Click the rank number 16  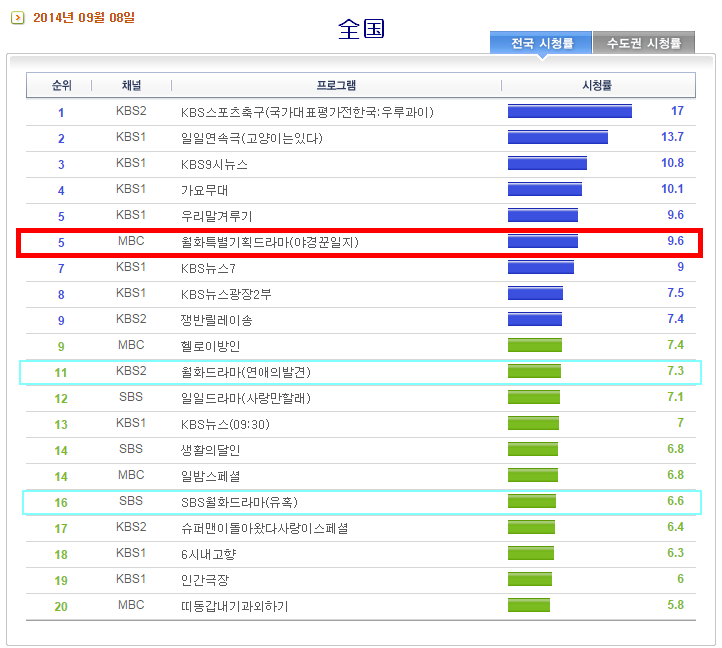point(61,502)
